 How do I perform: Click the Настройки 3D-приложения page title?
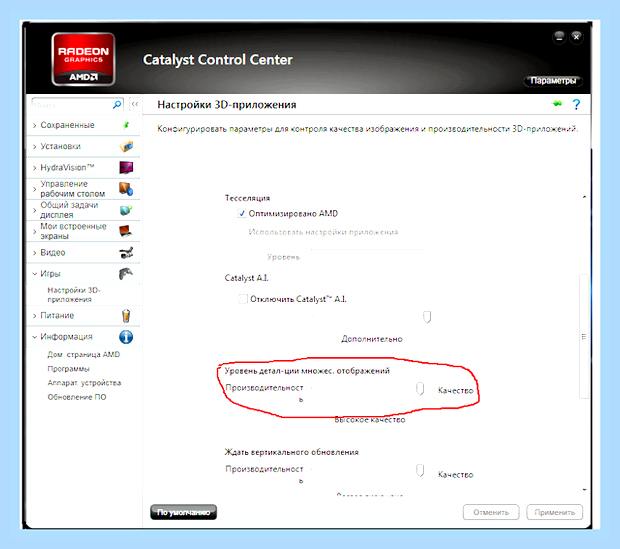(x=227, y=105)
